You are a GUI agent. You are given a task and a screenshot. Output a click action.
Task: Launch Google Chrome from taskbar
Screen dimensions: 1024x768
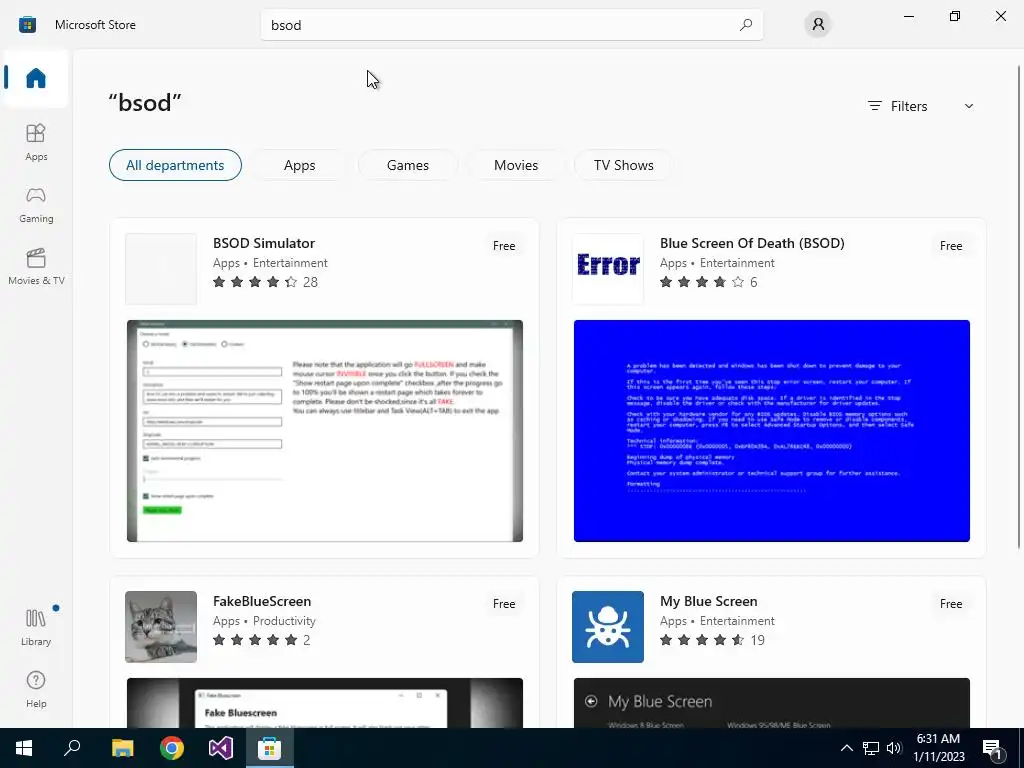172,748
